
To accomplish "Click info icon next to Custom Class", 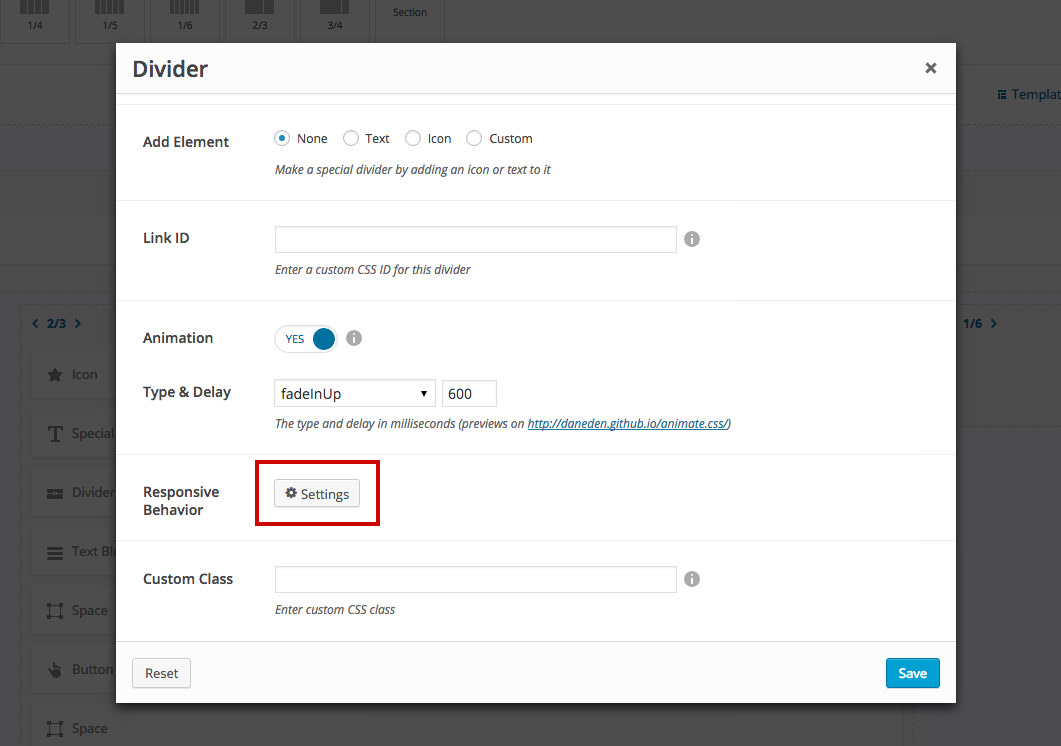I will point(692,579).
